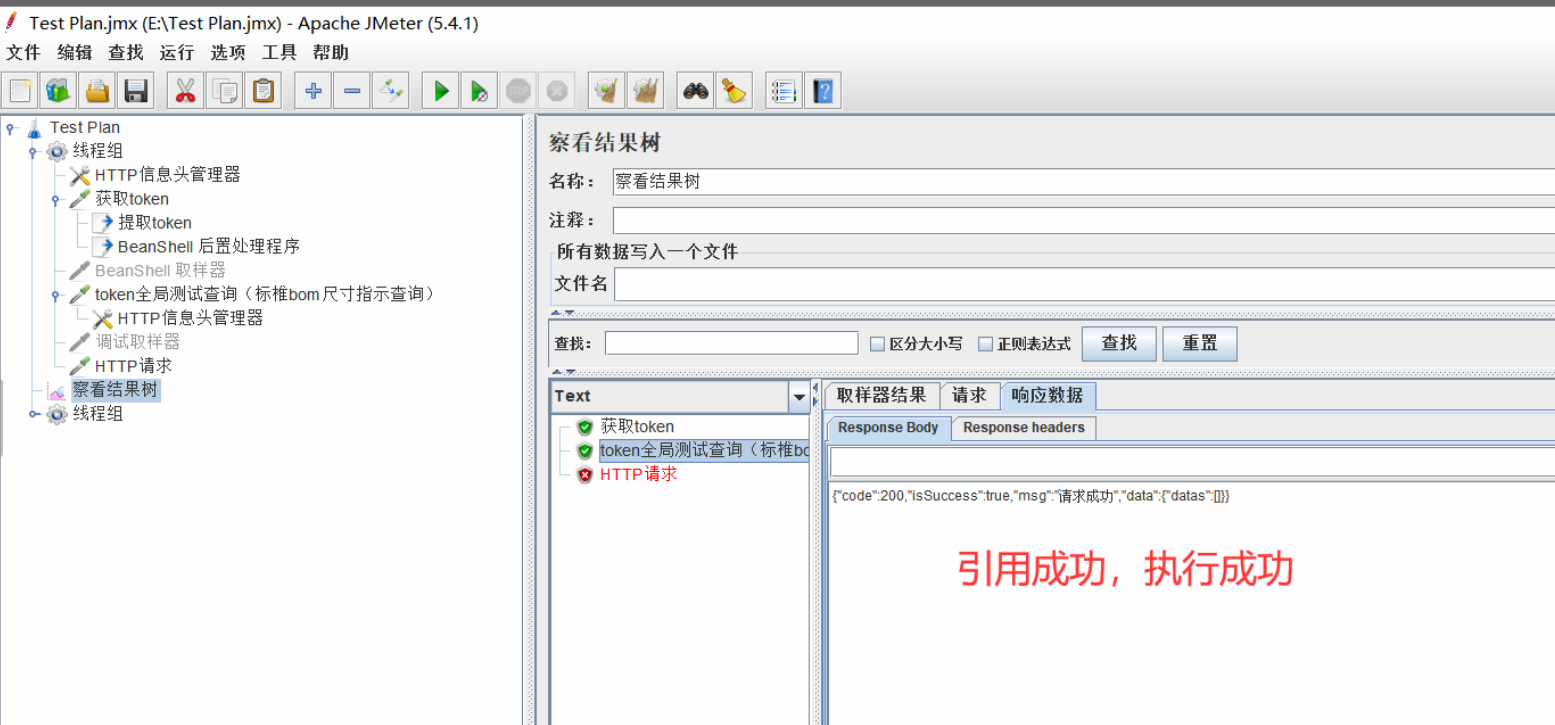The image size is (1555, 725).
Task: Select HTTP信息头管理器 directly under 线程组
Action: click(168, 175)
